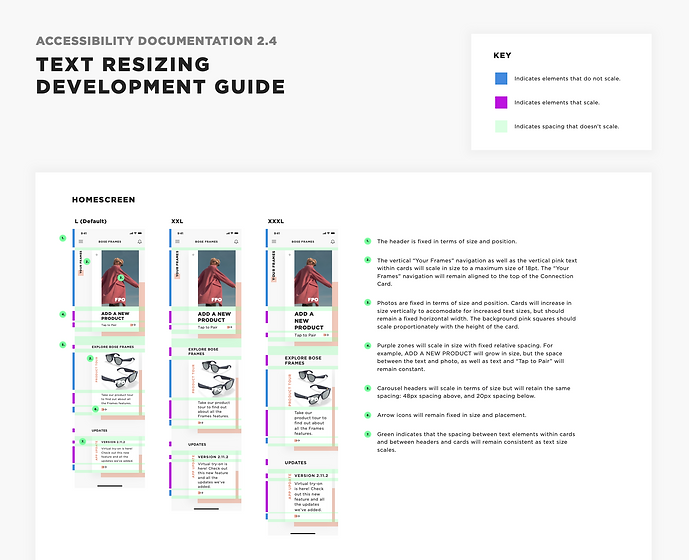
Task: Click the 'L (Default)' size label
Action: tap(91, 221)
